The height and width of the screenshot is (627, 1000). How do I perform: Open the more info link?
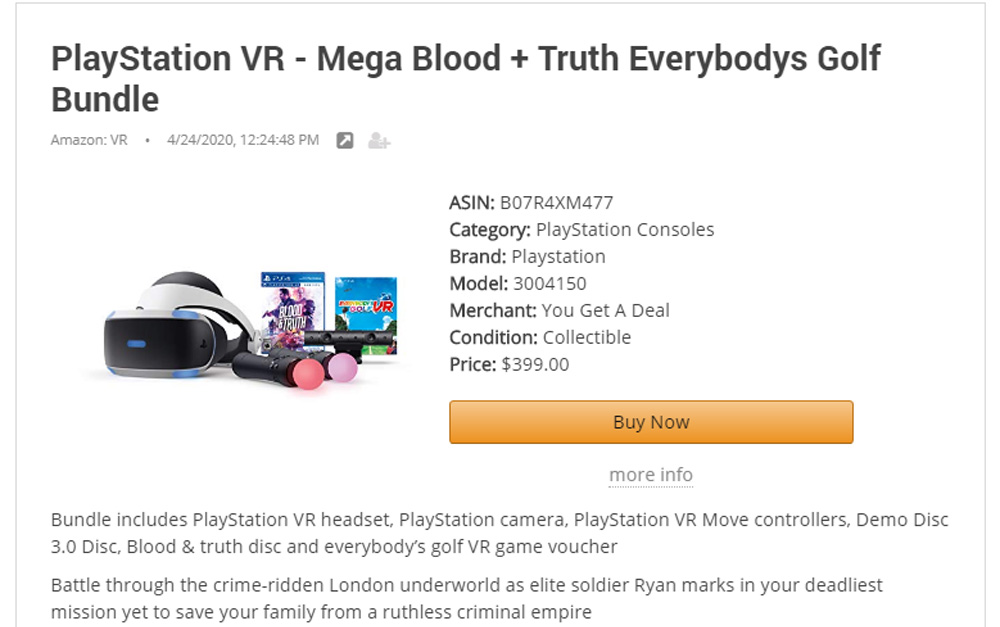tap(651, 475)
